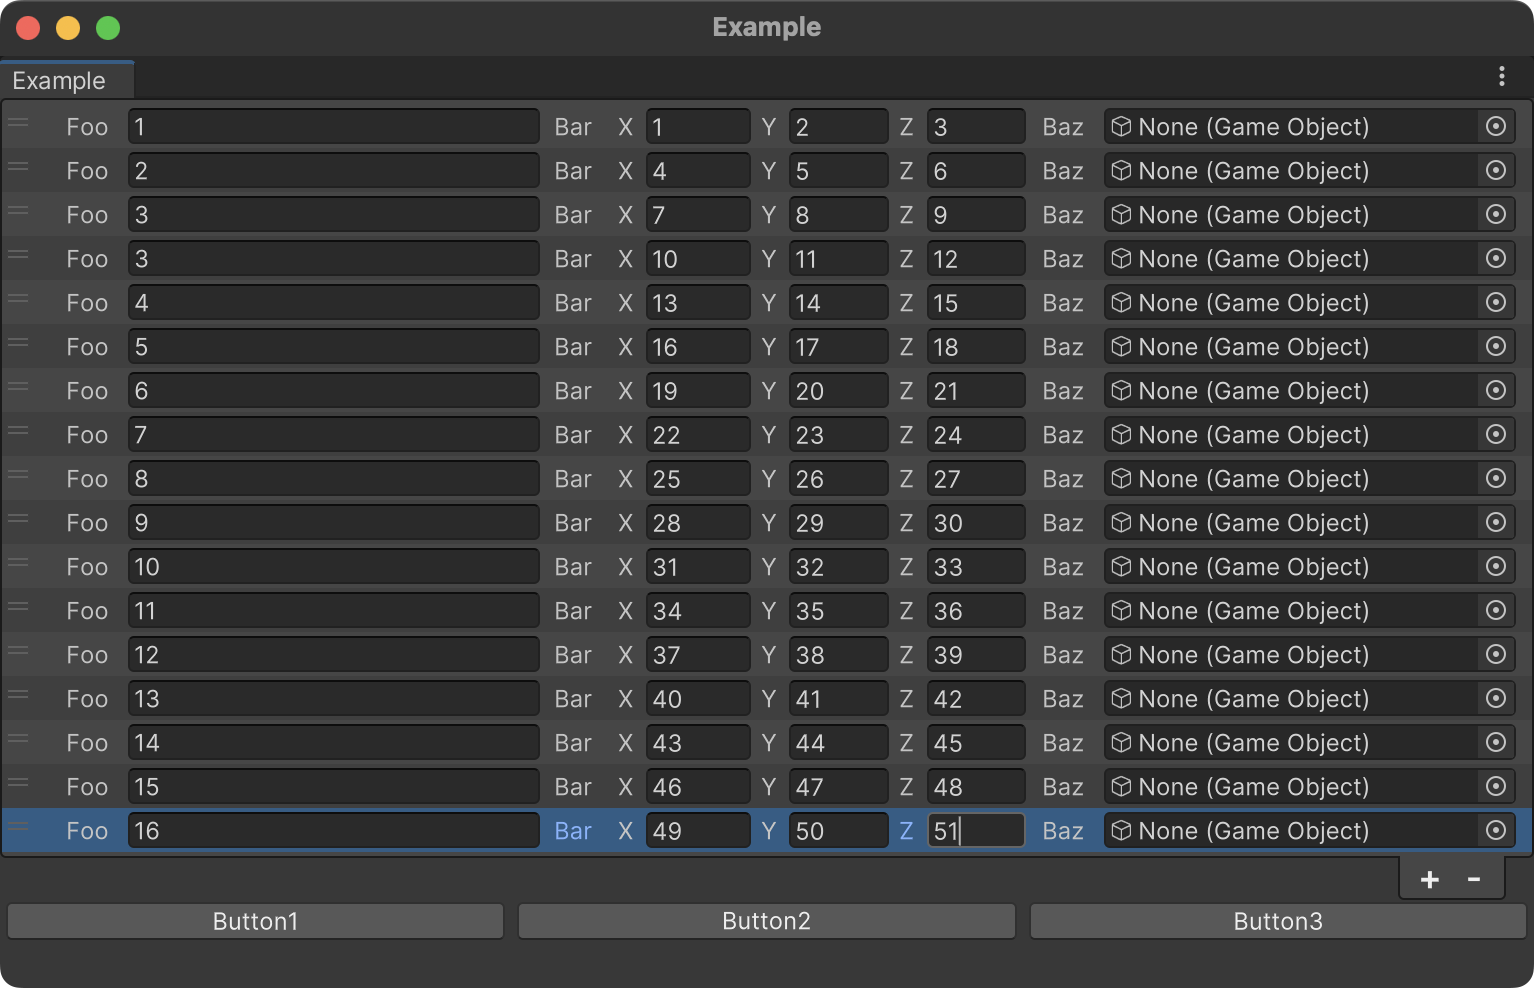The height and width of the screenshot is (988, 1534).
Task: Click the X field containing 49
Action: [x=698, y=830]
